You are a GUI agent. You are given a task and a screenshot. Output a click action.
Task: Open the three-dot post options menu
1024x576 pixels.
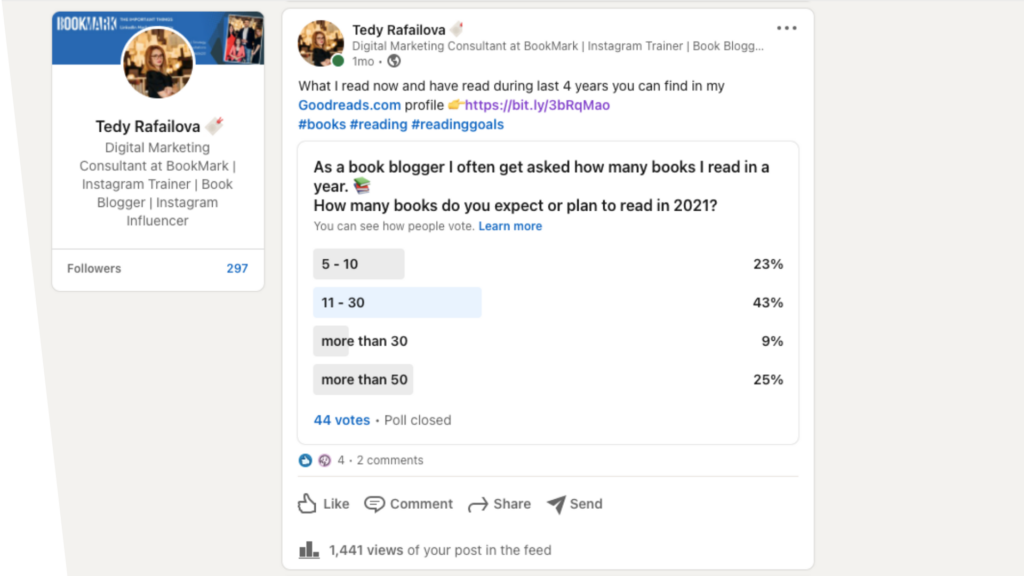click(786, 28)
